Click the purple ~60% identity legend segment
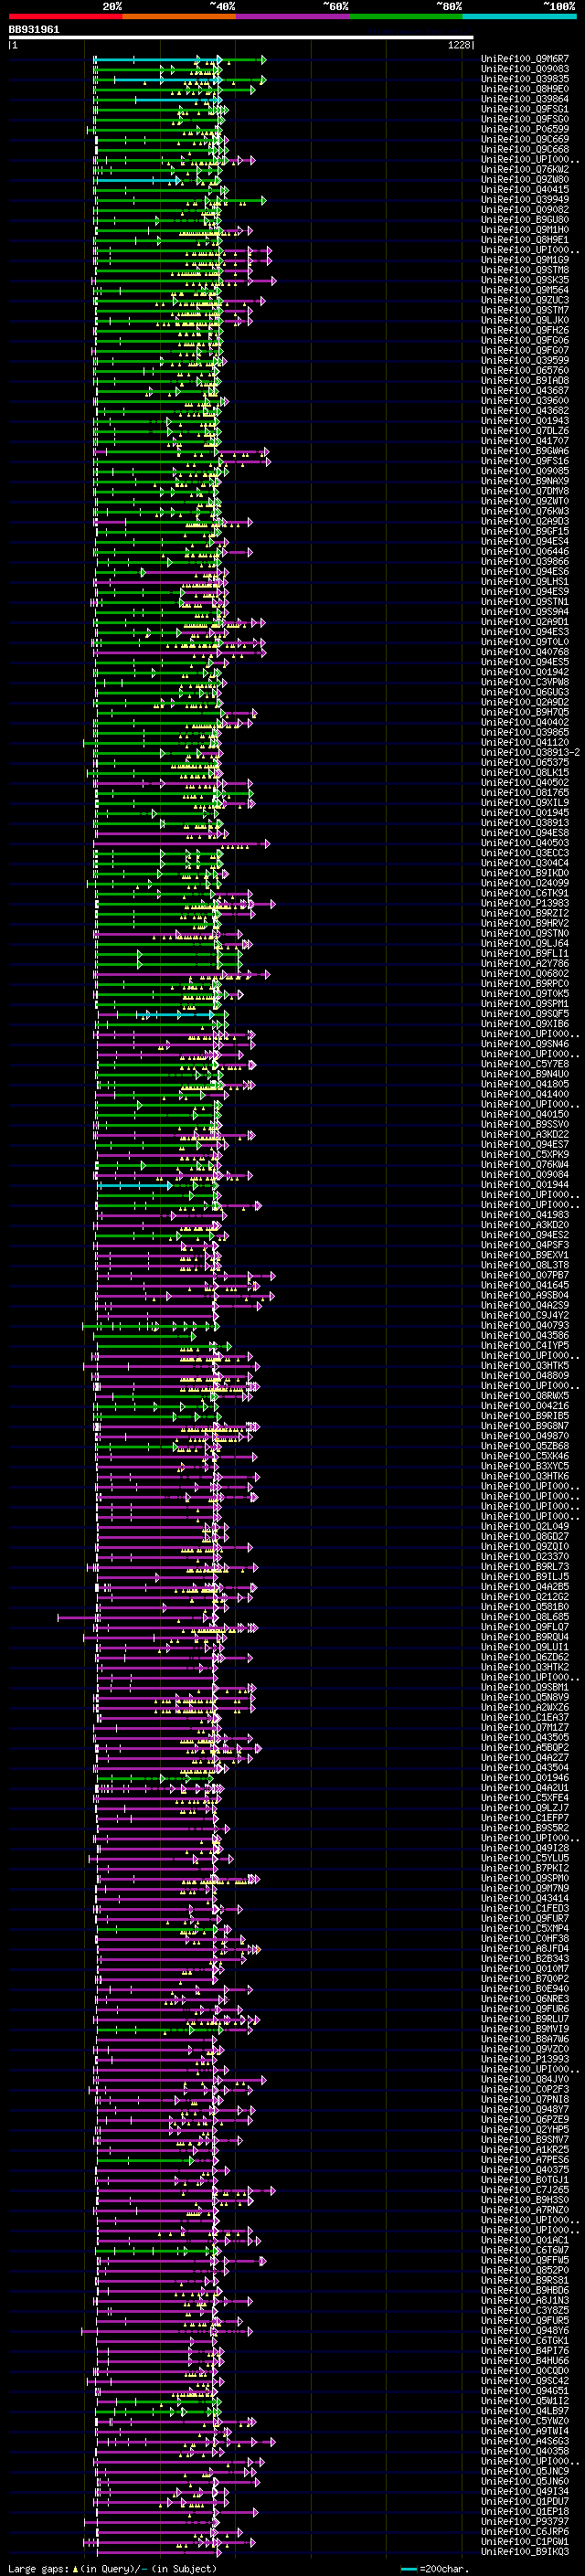Screen dimensions: 585x2576 click(292, 16)
